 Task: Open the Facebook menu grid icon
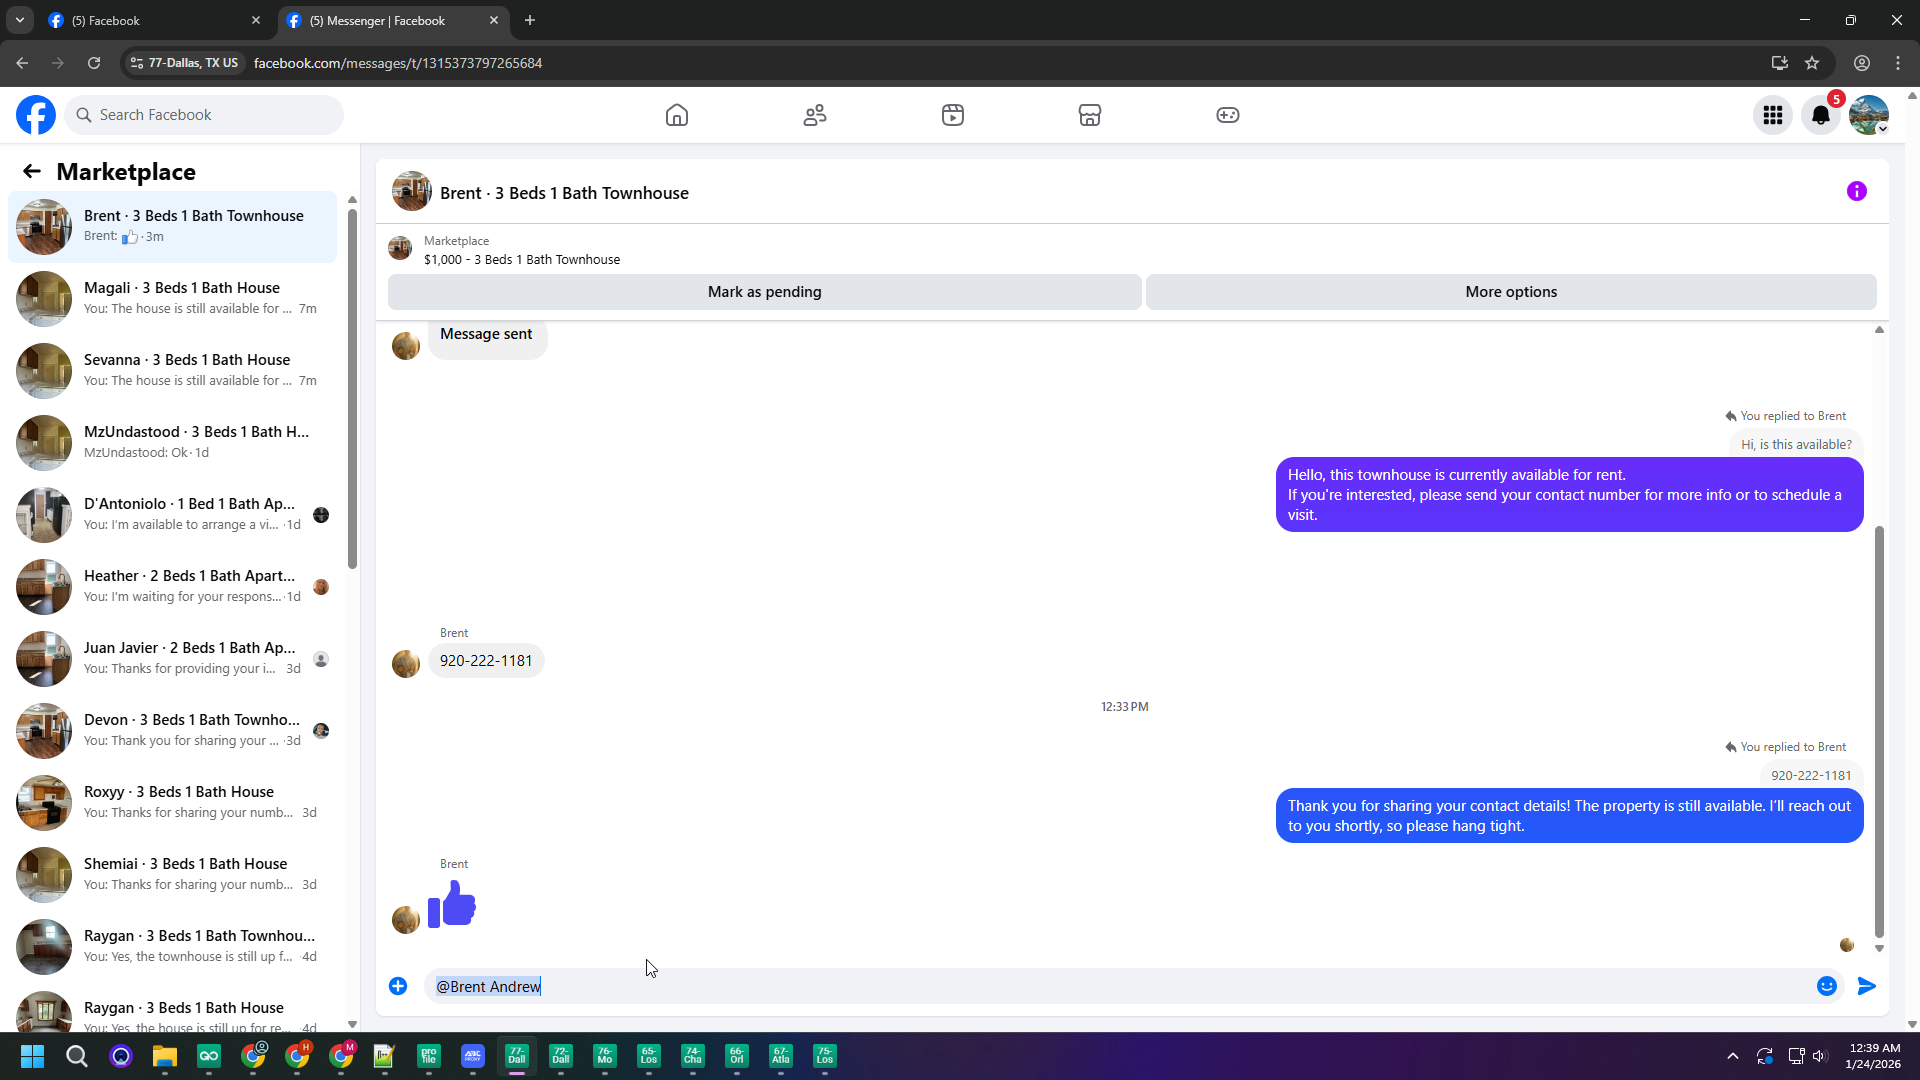(x=1773, y=115)
